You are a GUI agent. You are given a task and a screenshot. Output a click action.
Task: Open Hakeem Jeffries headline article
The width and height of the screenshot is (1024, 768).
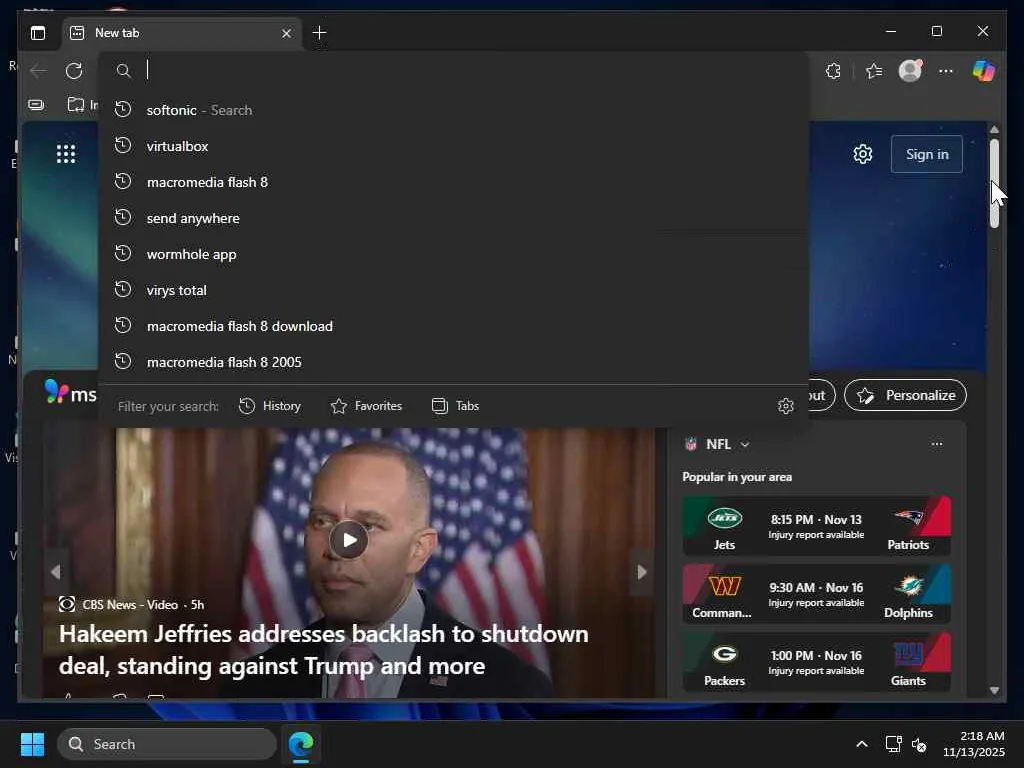323,650
